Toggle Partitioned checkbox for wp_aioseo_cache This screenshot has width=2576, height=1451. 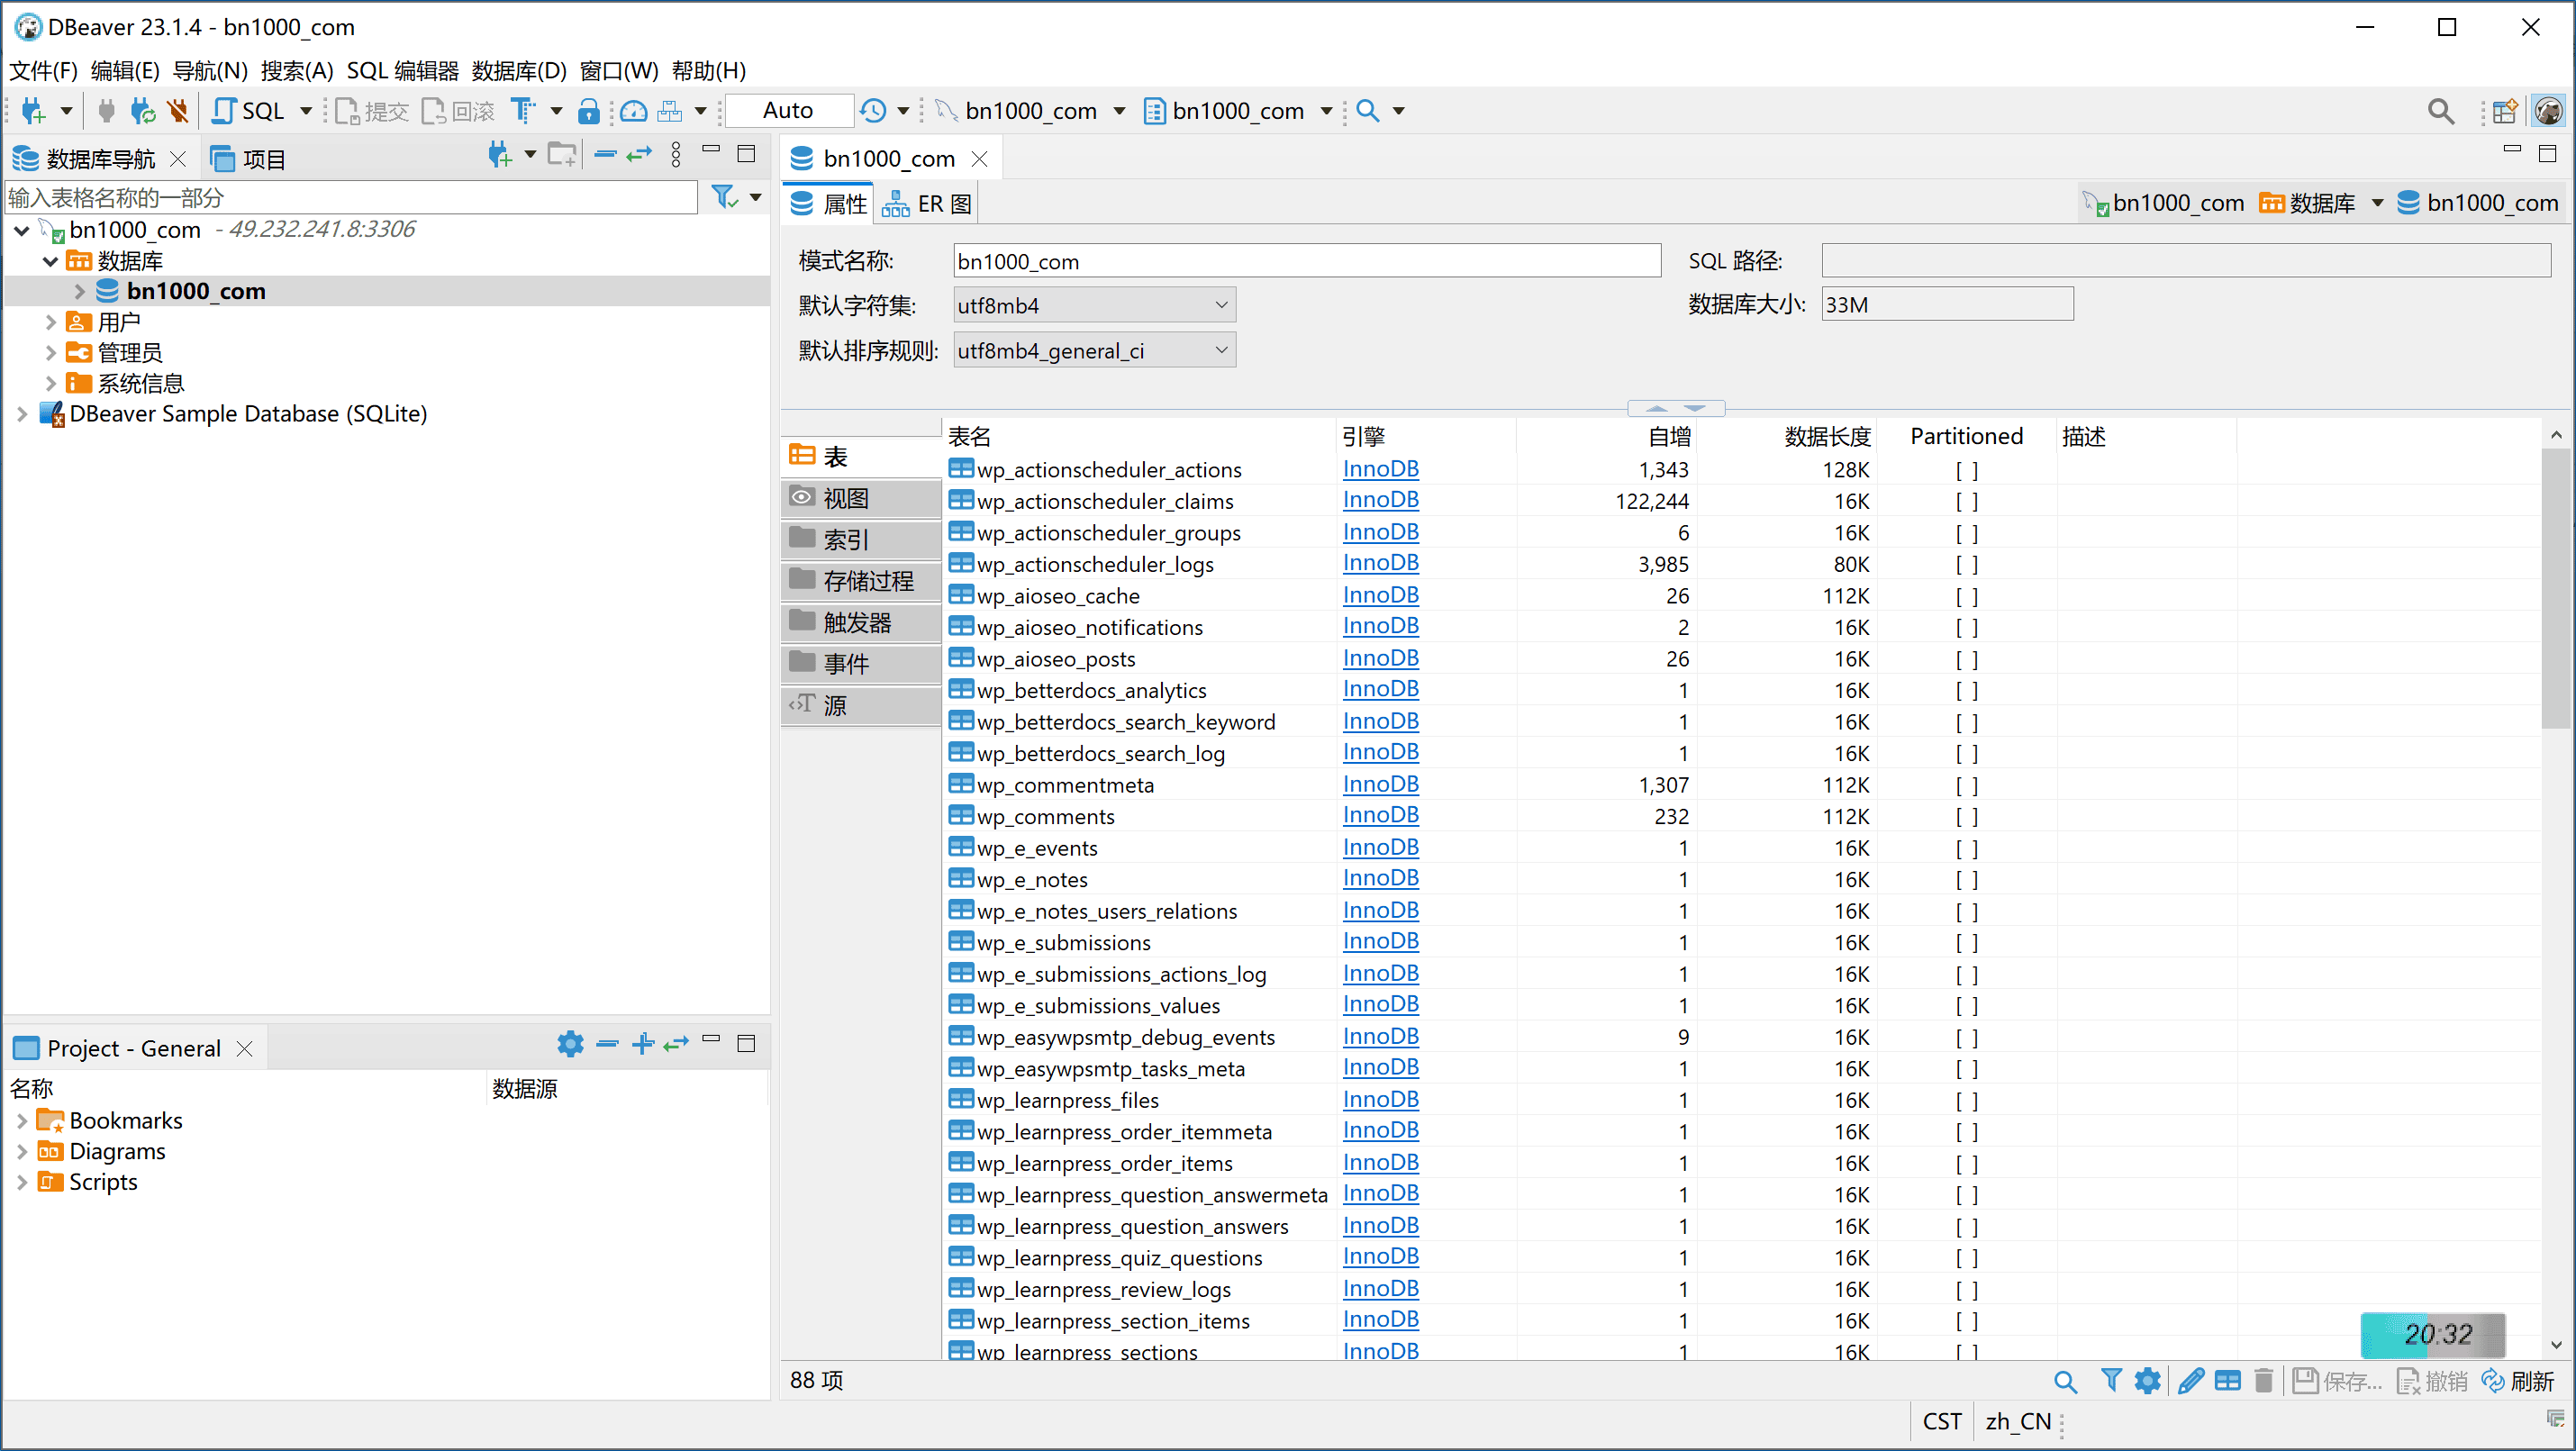click(1966, 597)
